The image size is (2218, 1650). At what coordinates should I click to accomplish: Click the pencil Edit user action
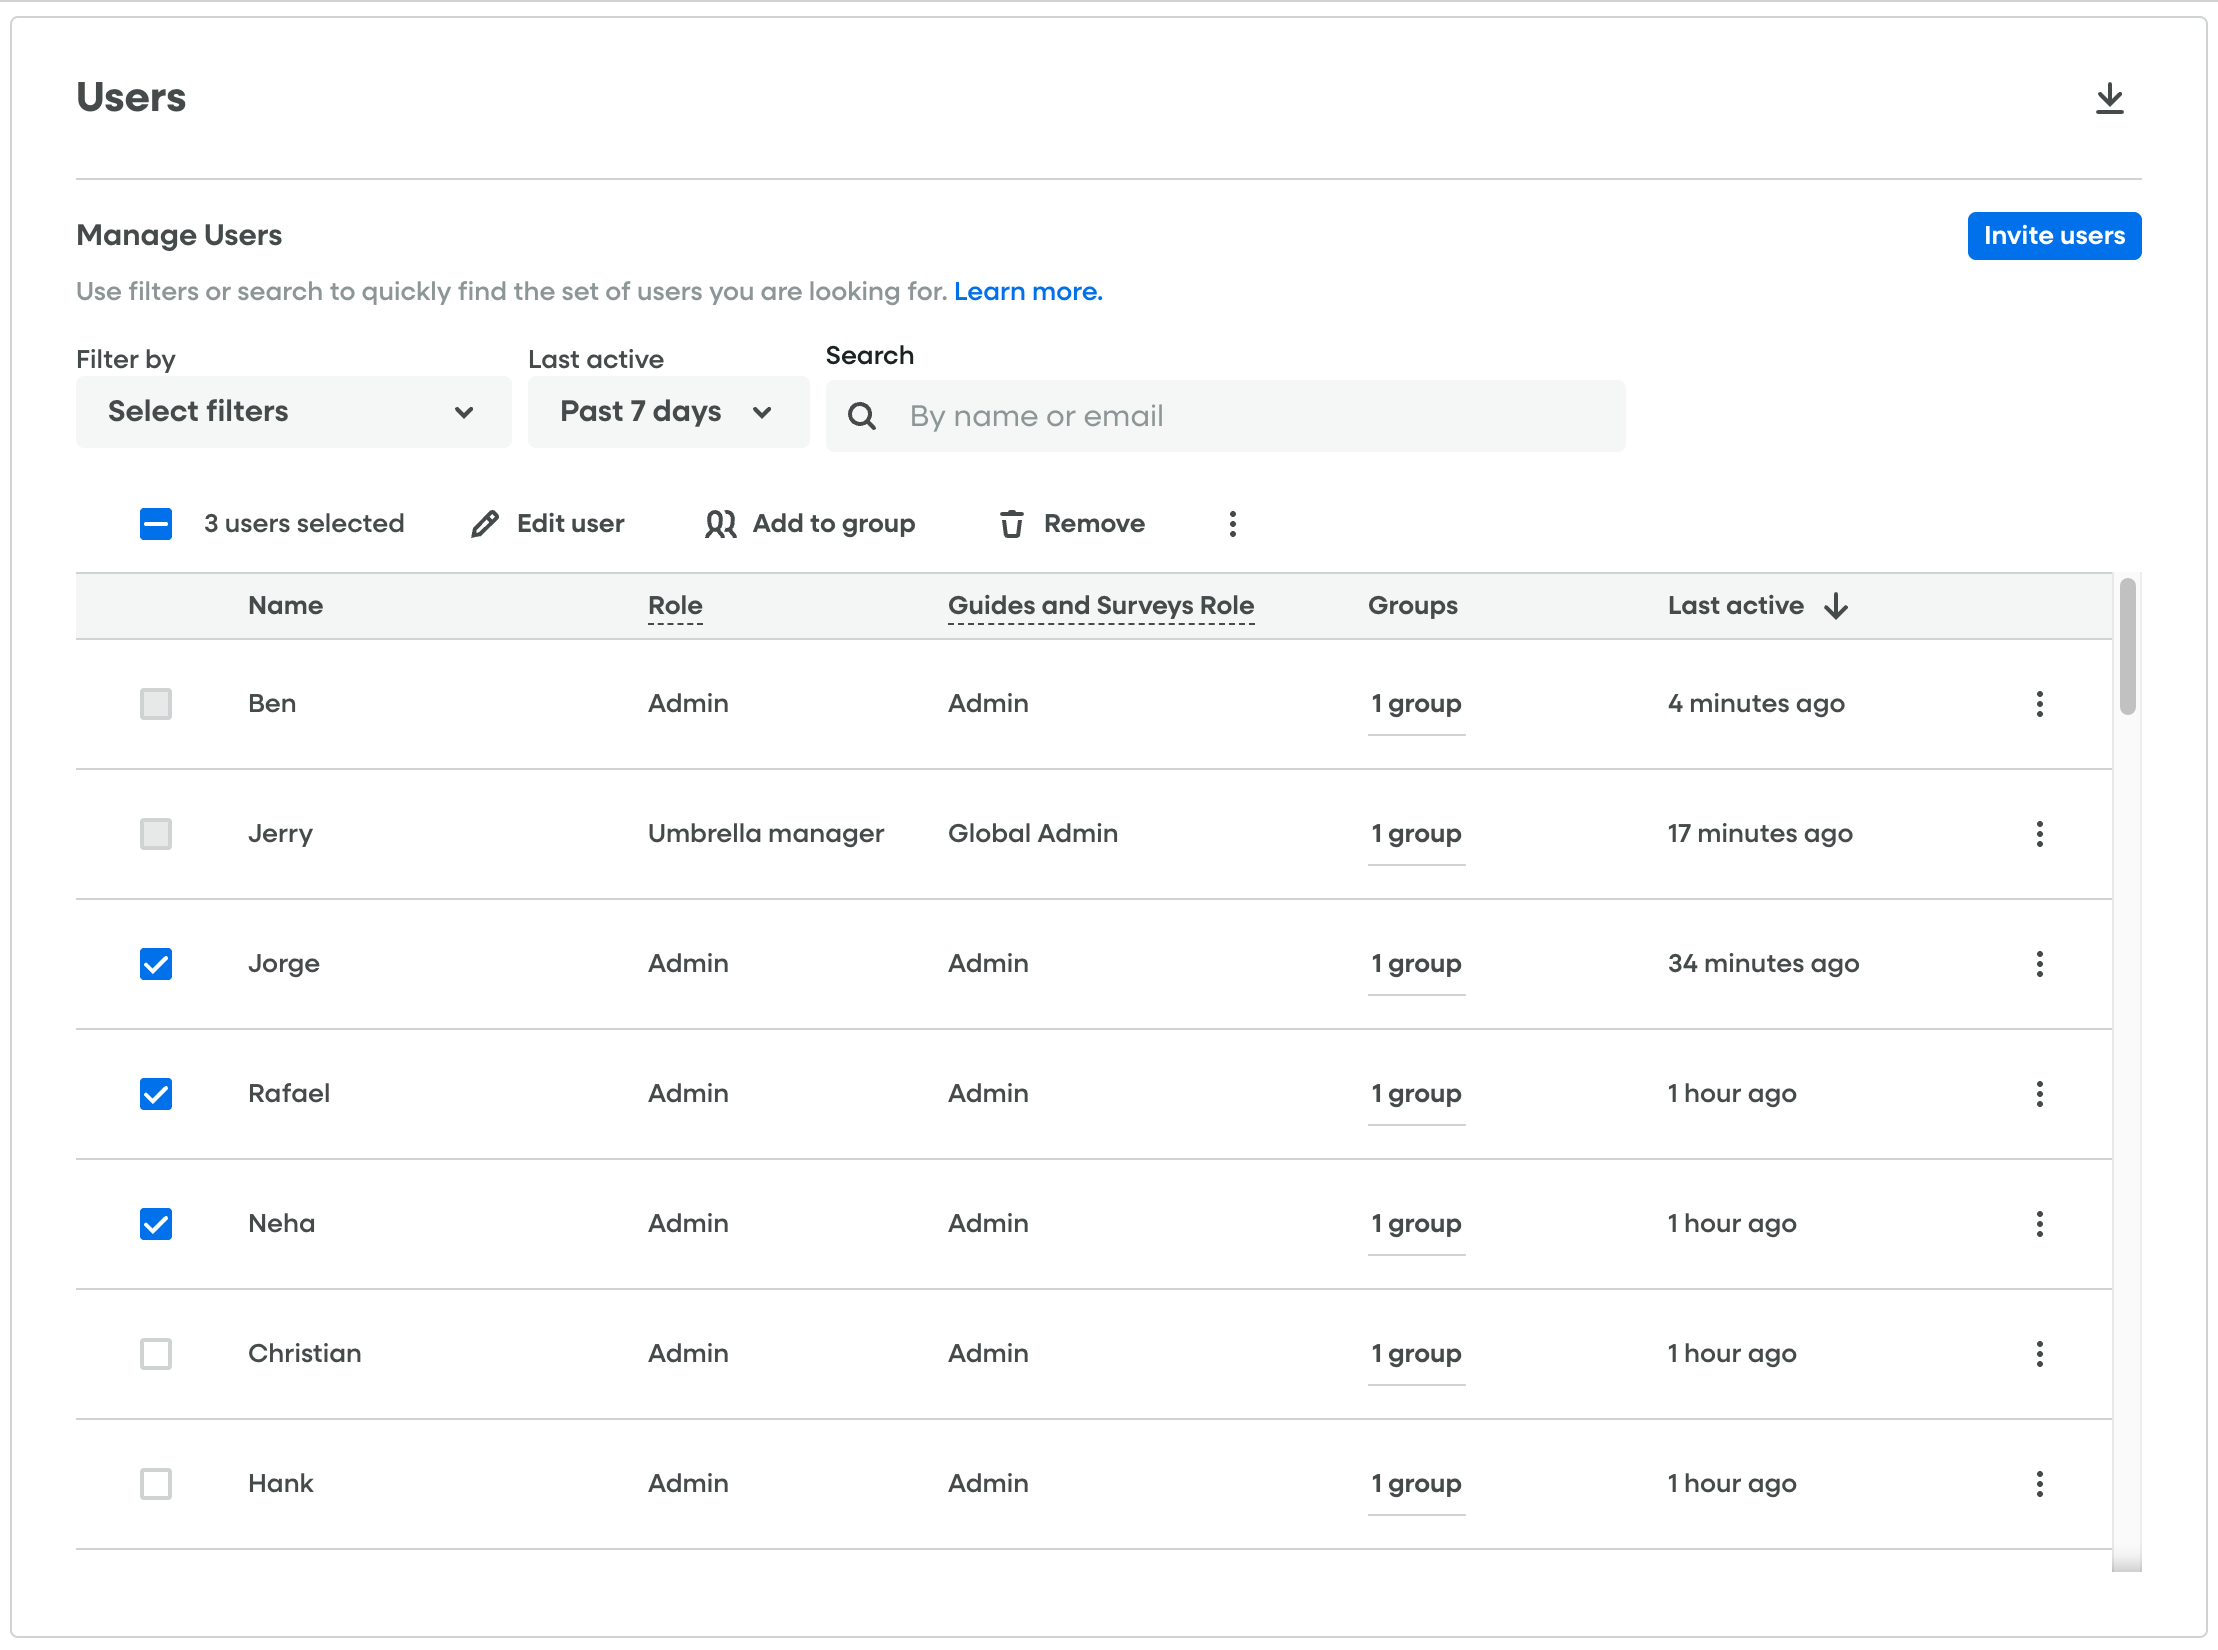547,524
